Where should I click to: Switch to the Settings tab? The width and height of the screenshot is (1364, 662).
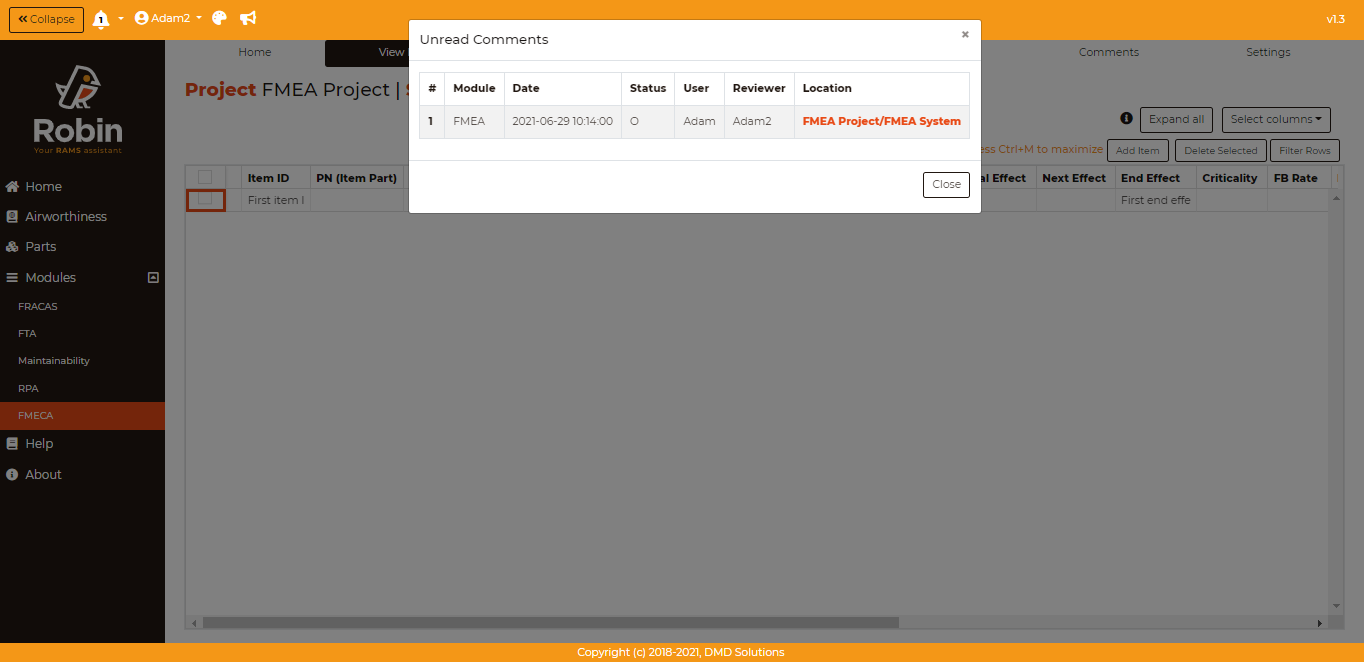click(x=1267, y=52)
